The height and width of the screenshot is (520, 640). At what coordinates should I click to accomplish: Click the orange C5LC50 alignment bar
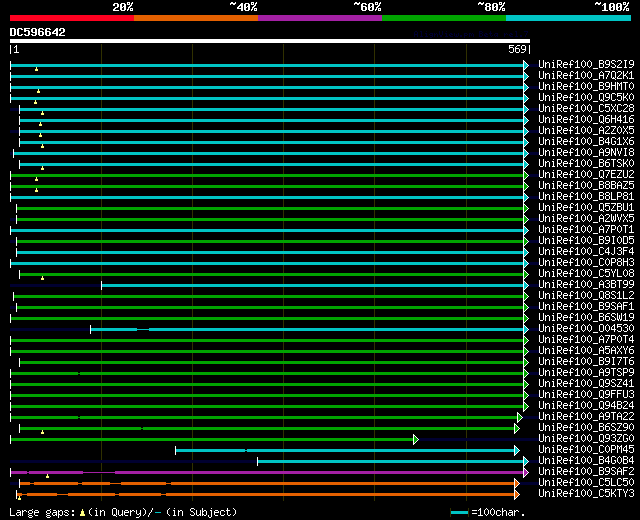(267, 483)
